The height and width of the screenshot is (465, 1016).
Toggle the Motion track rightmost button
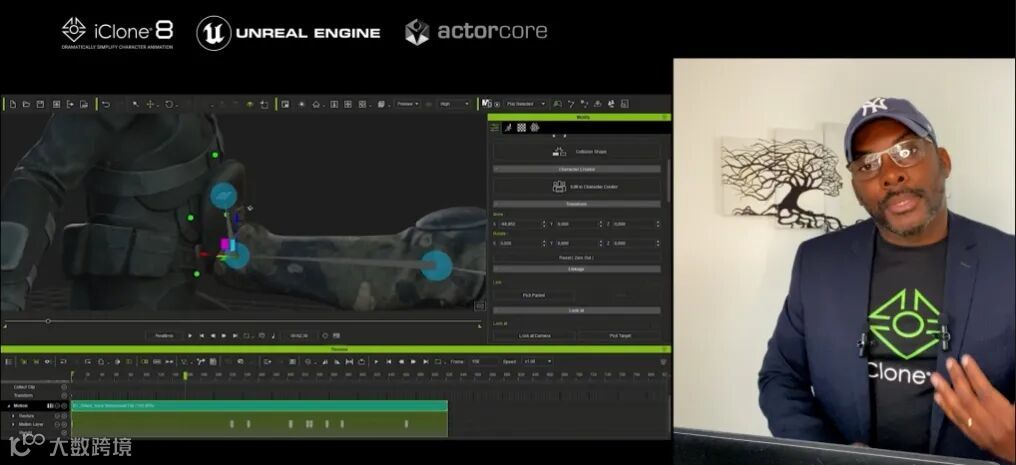(x=64, y=406)
